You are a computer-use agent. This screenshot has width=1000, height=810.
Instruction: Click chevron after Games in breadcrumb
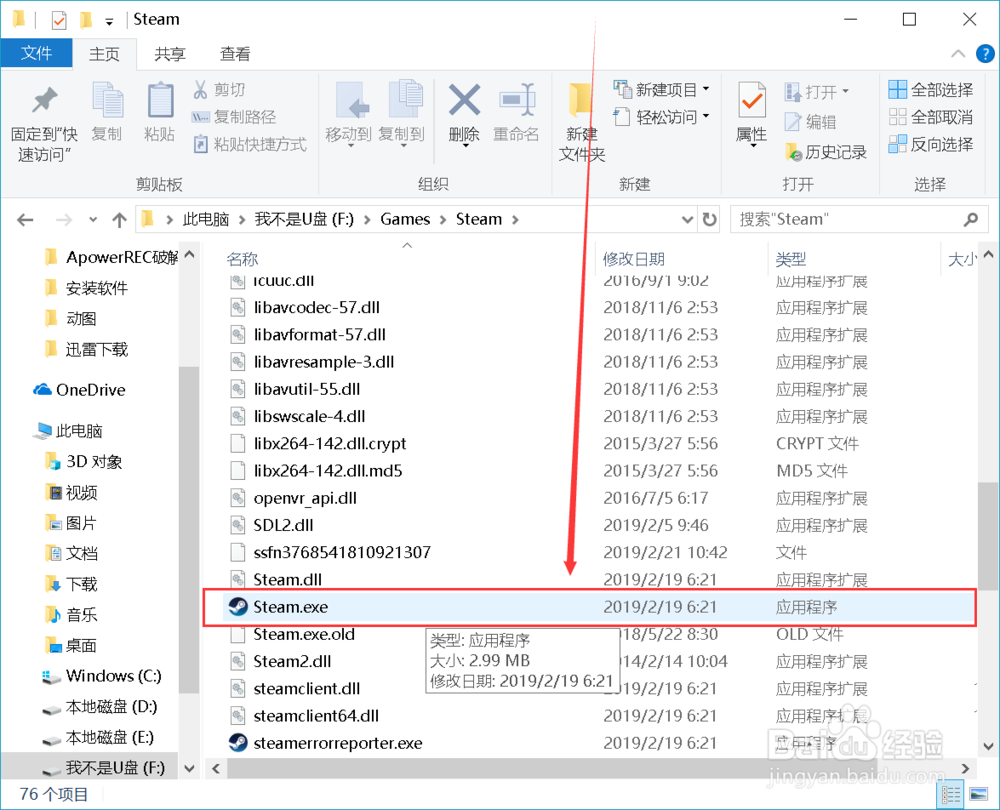click(442, 219)
